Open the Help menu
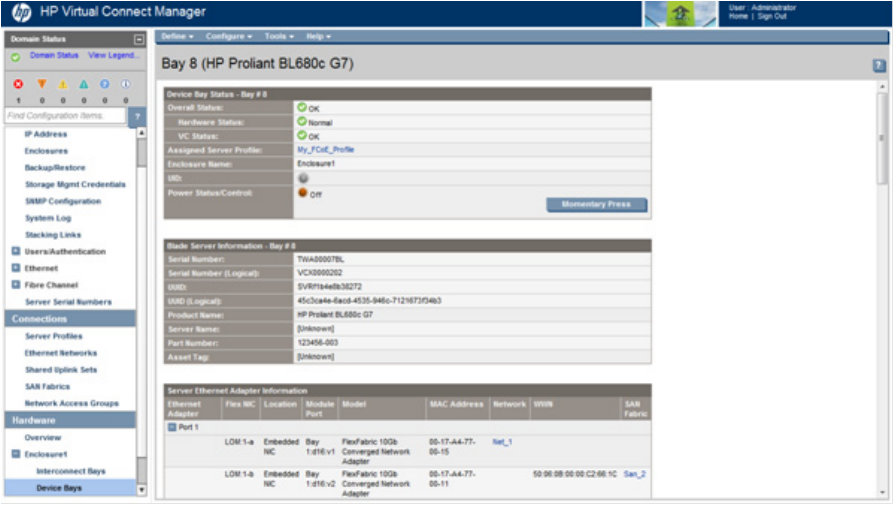 318,36
